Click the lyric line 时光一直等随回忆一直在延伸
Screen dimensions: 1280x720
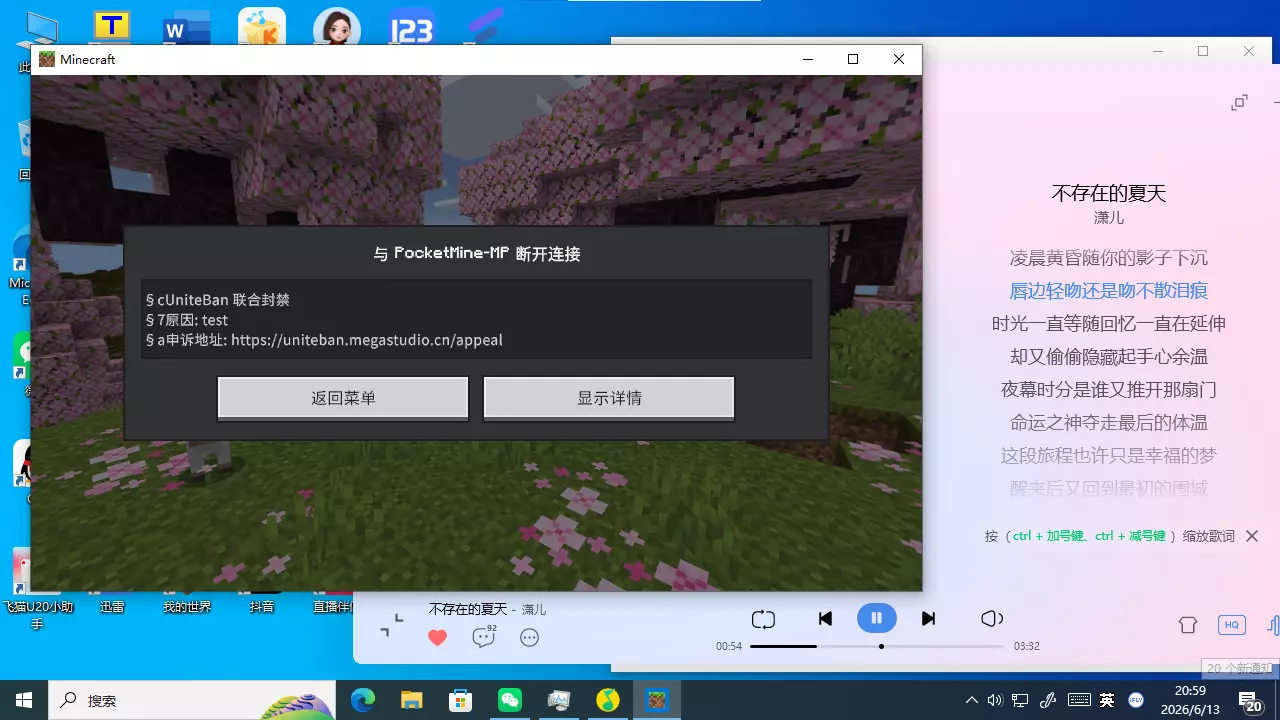(x=1109, y=324)
